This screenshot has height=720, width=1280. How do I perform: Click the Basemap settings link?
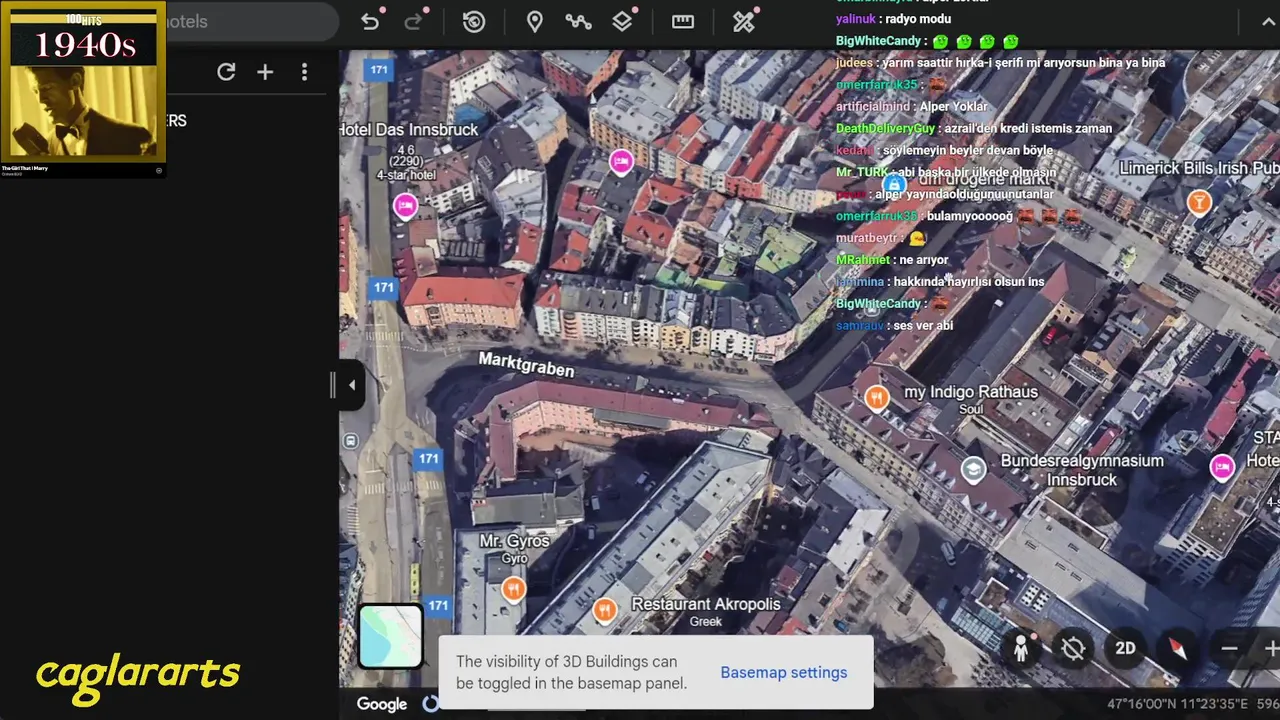pos(784,672)
